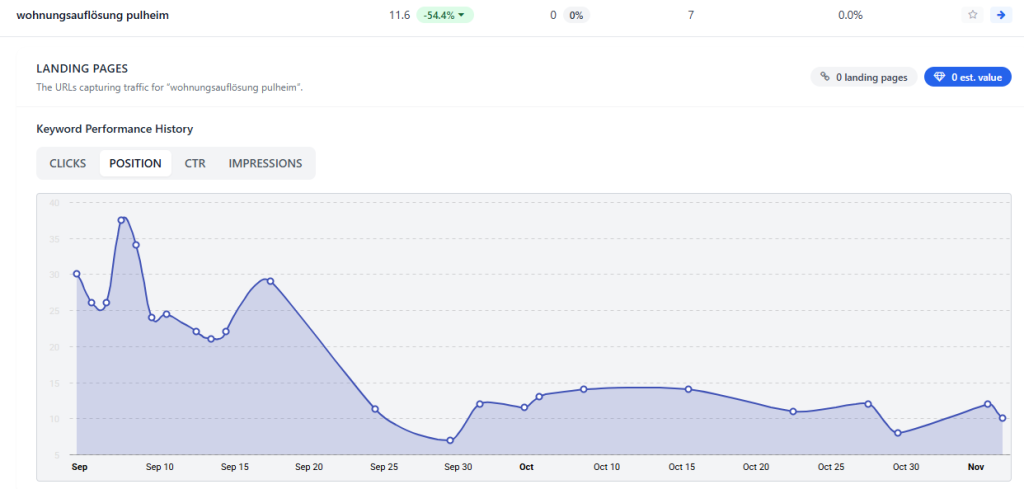
Task: Switch to the CLICKS tab
Action: coord(68,163)
